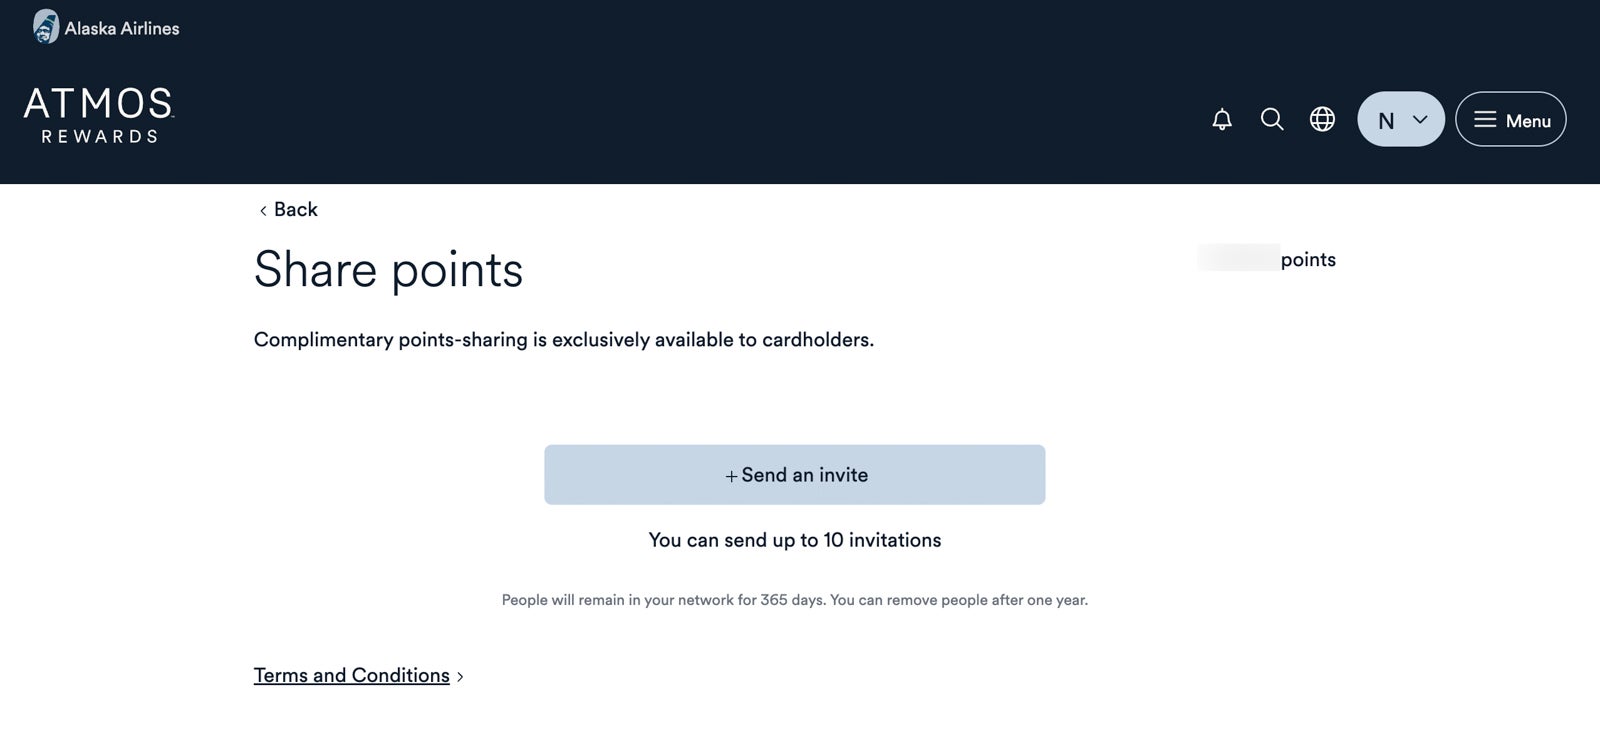Expand Terms and Conditions via its right chevron

[x=461, y=676]
